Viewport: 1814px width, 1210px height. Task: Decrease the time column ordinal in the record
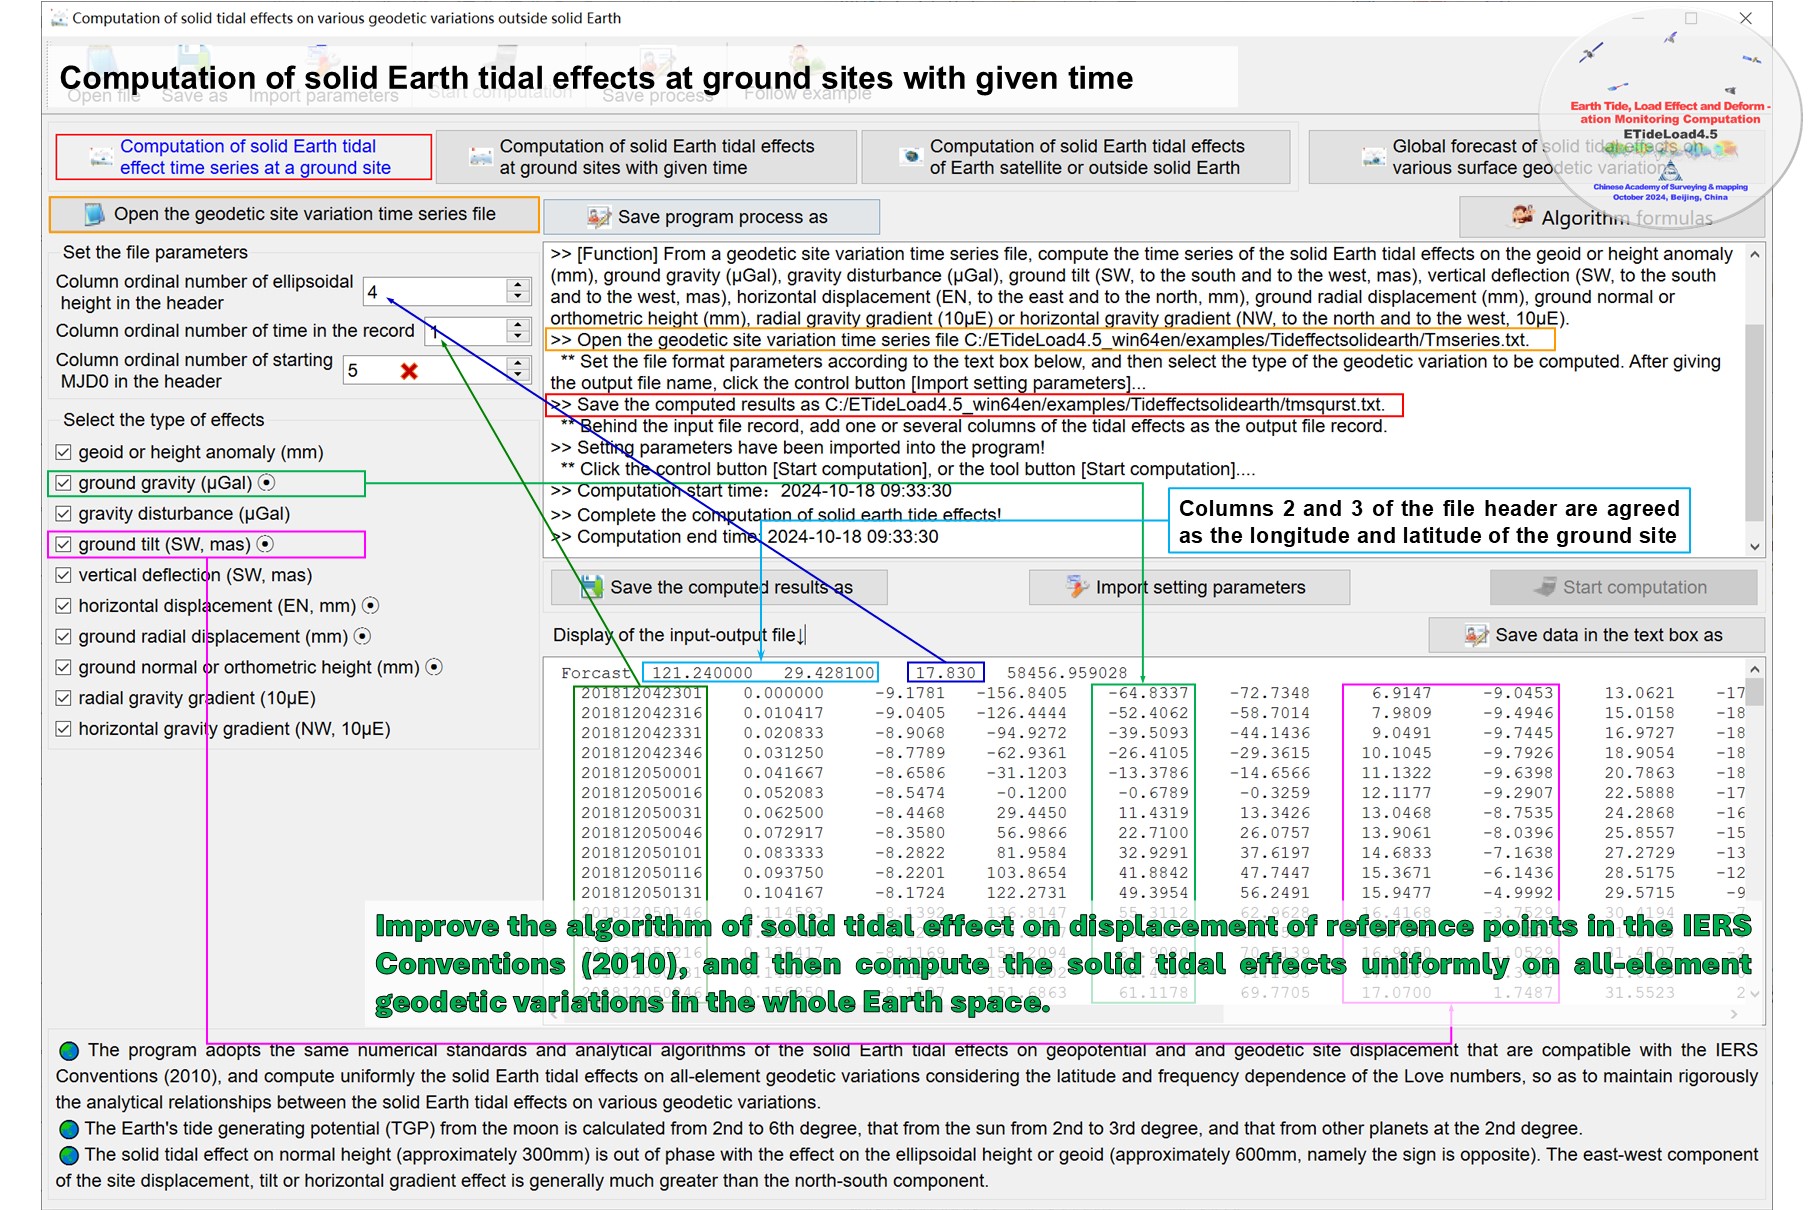pyautogui.click(x=517, y=337)
